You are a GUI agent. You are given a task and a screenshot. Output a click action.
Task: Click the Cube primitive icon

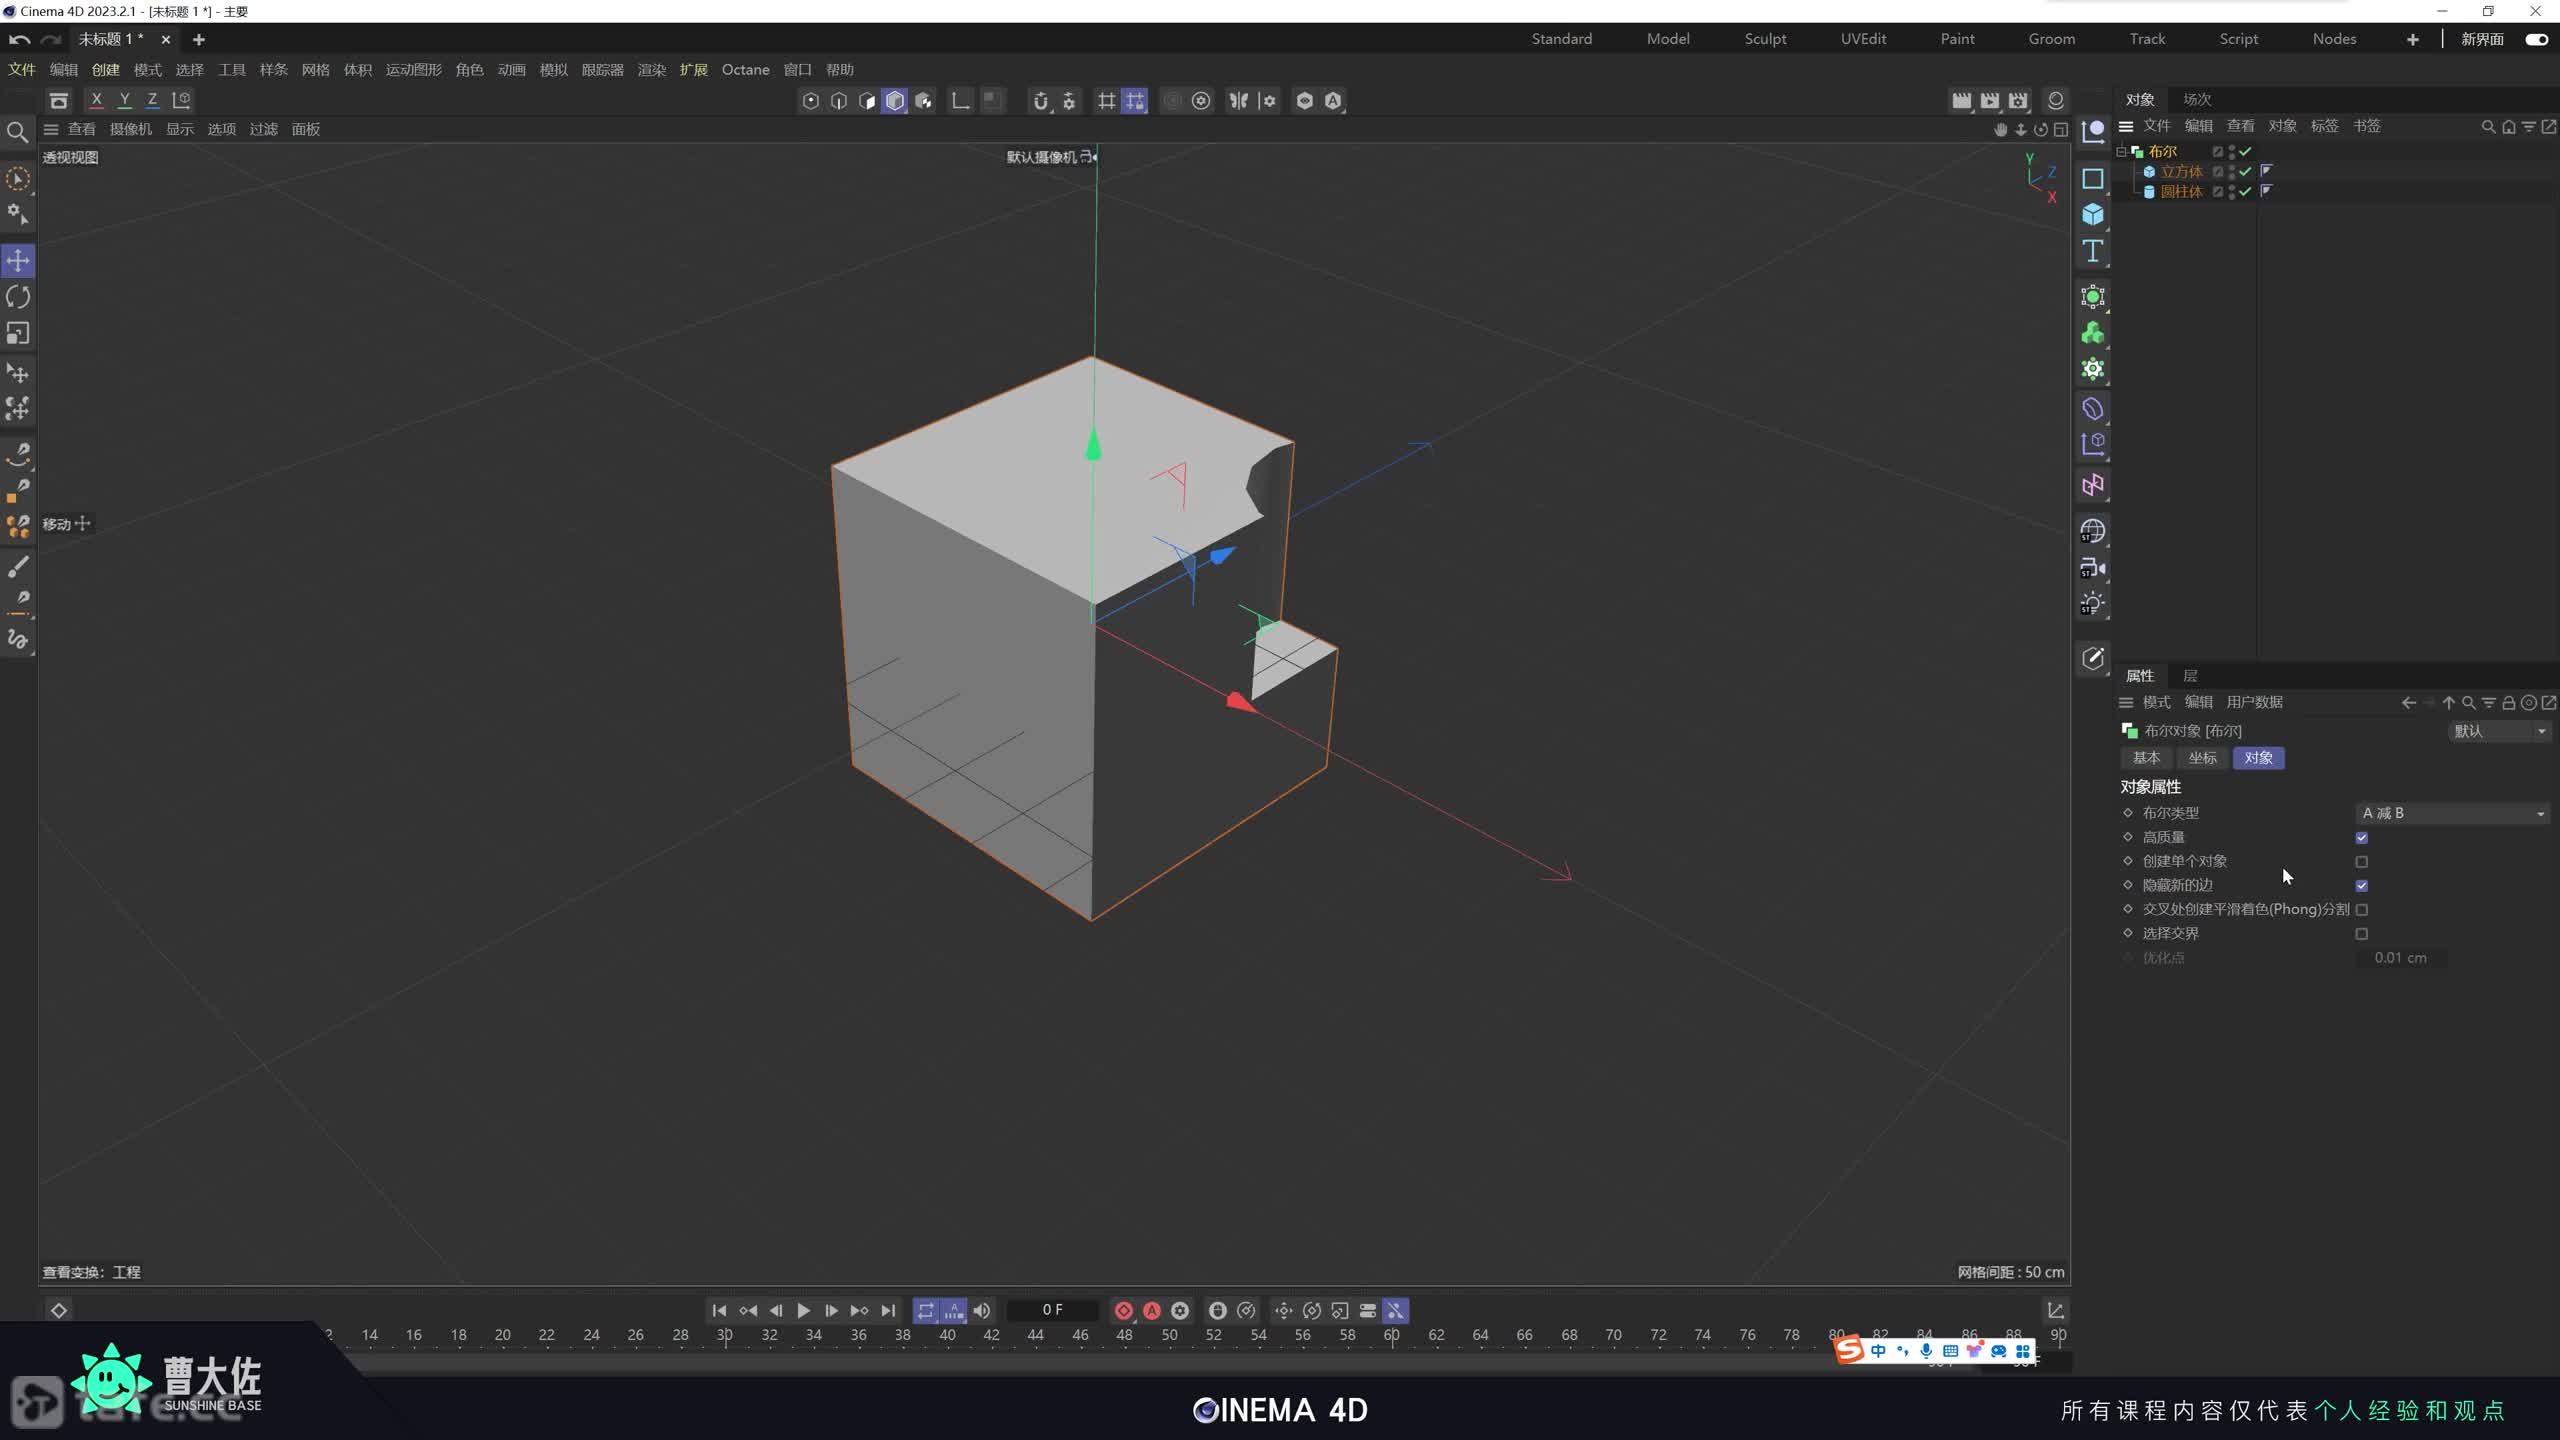pos(2093,215)
